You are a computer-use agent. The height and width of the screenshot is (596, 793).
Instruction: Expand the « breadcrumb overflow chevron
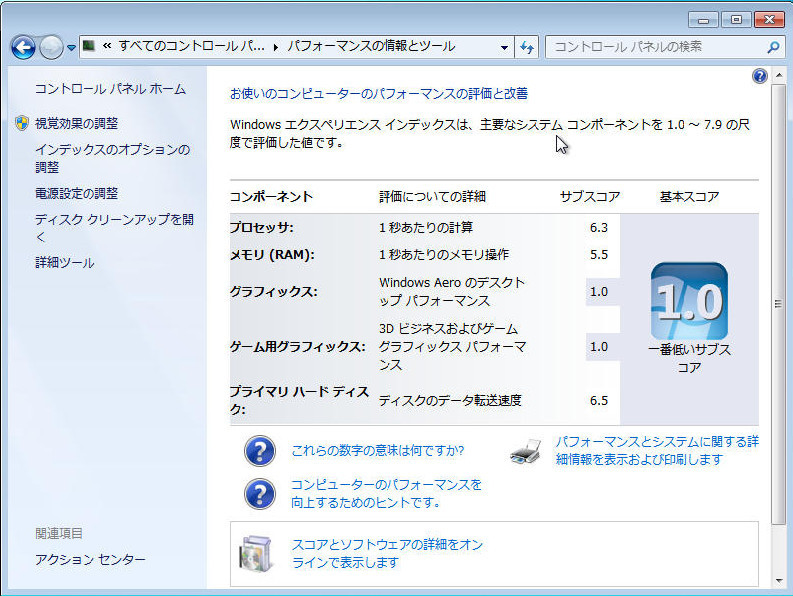(x=107, y=46)
